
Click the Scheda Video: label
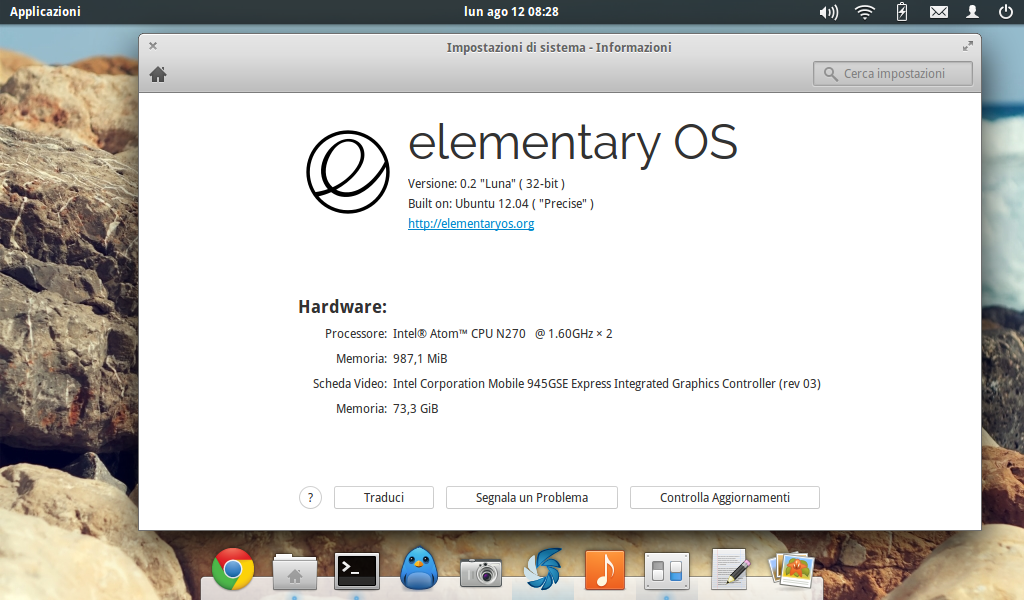[x=349, y=384]
